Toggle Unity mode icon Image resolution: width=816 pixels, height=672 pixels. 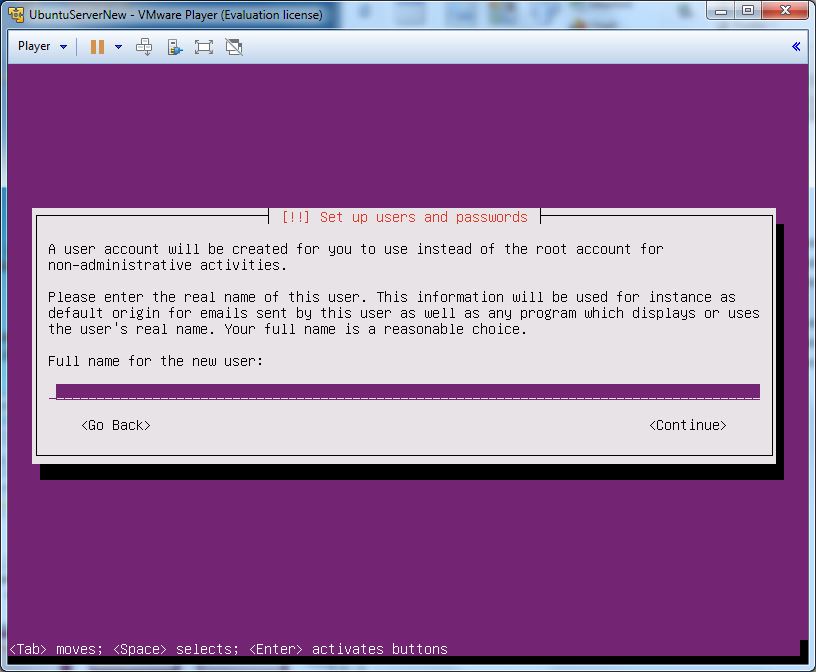pyautogui.click(x=234, y=47)
